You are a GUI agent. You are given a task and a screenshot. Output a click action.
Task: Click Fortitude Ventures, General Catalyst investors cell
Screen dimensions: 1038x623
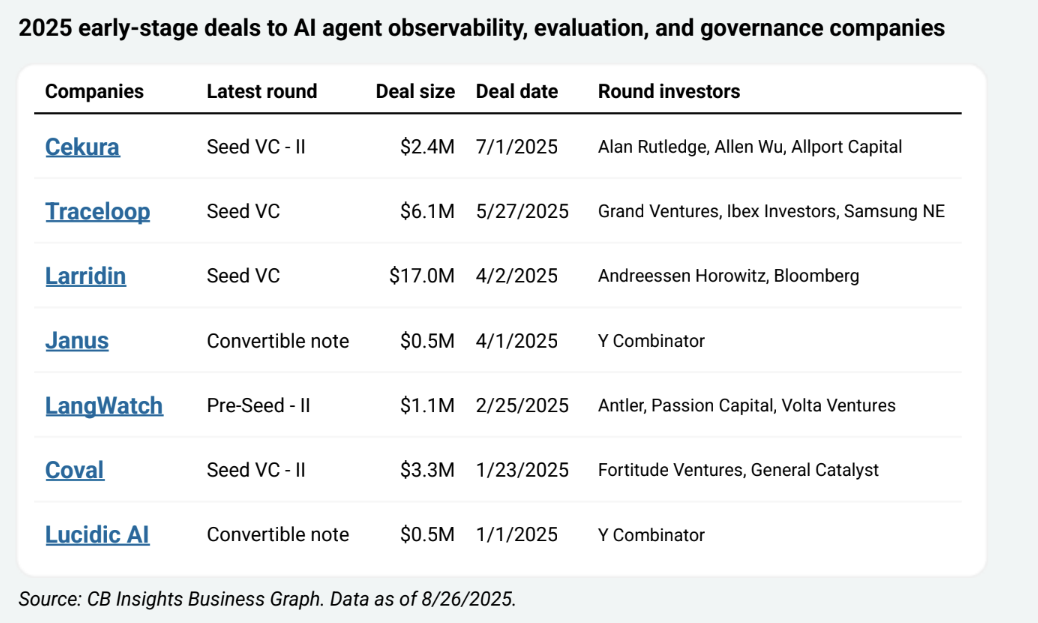pyautogui.click(x=738, y=470)
